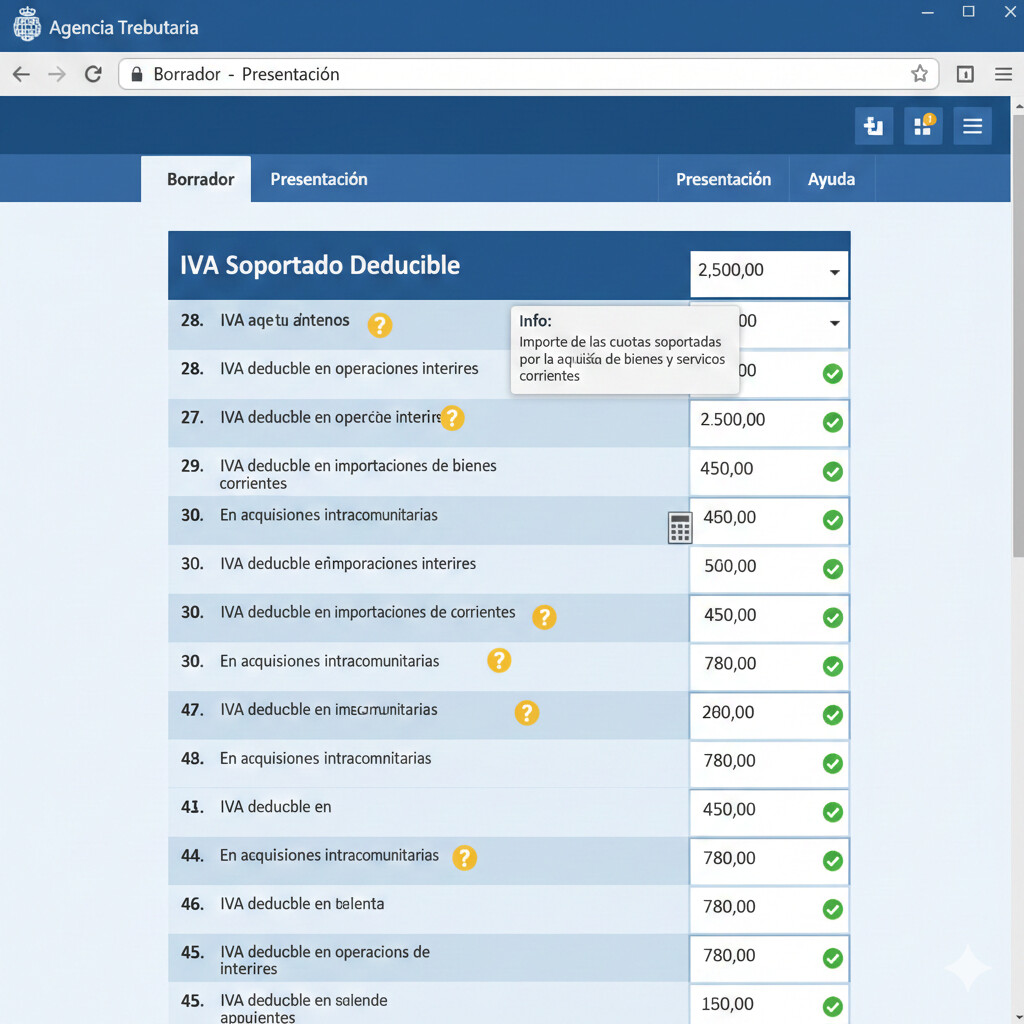Image resolution: width=1024 pixels, height=1024 pixels.
Task: Click the bookmark star in the address bar
Action: [919, 73]
